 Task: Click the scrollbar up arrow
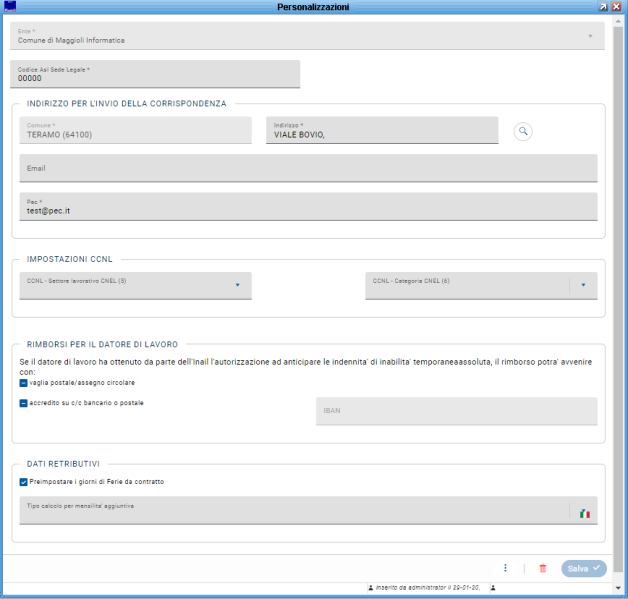tap(618, 21)
